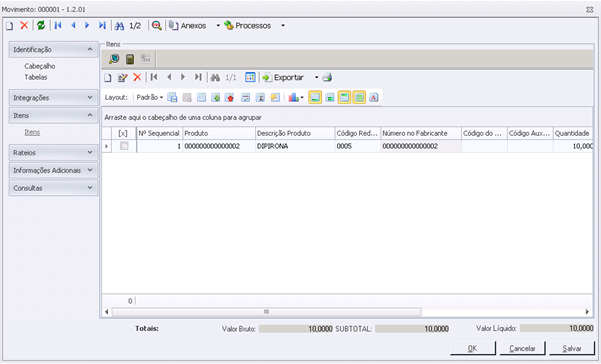601x364 pixels.
Task: Go to first record in top toolbar
Action: pyautogui.click(x=58, y=26)
